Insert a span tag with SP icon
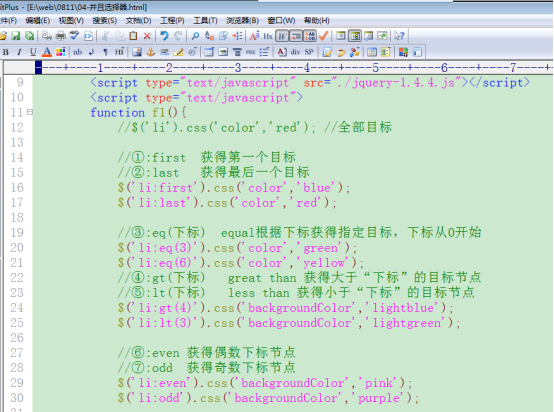Screen dimensions: 554x412 pyautogui.click(x=309, y=52)
